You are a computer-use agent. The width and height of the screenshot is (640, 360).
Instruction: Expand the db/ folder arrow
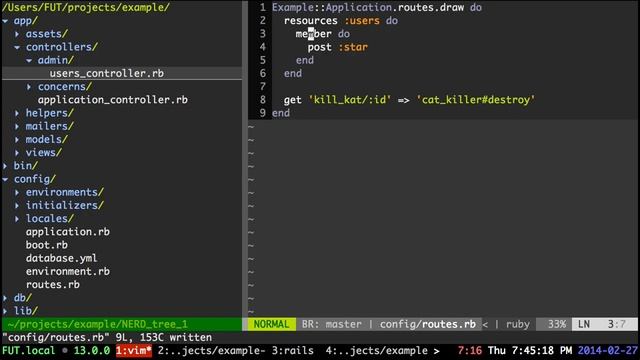pos(5,298)
